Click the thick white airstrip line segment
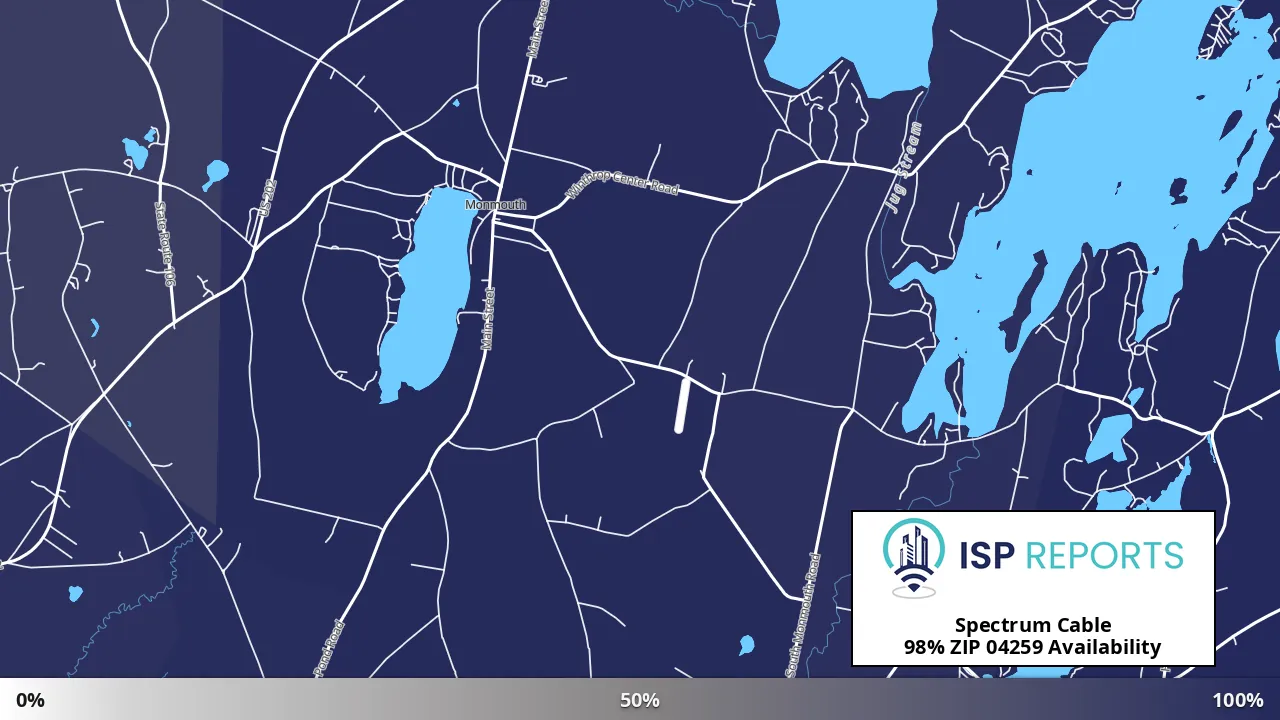This screenshot has width=1280, height=720. 683,405
